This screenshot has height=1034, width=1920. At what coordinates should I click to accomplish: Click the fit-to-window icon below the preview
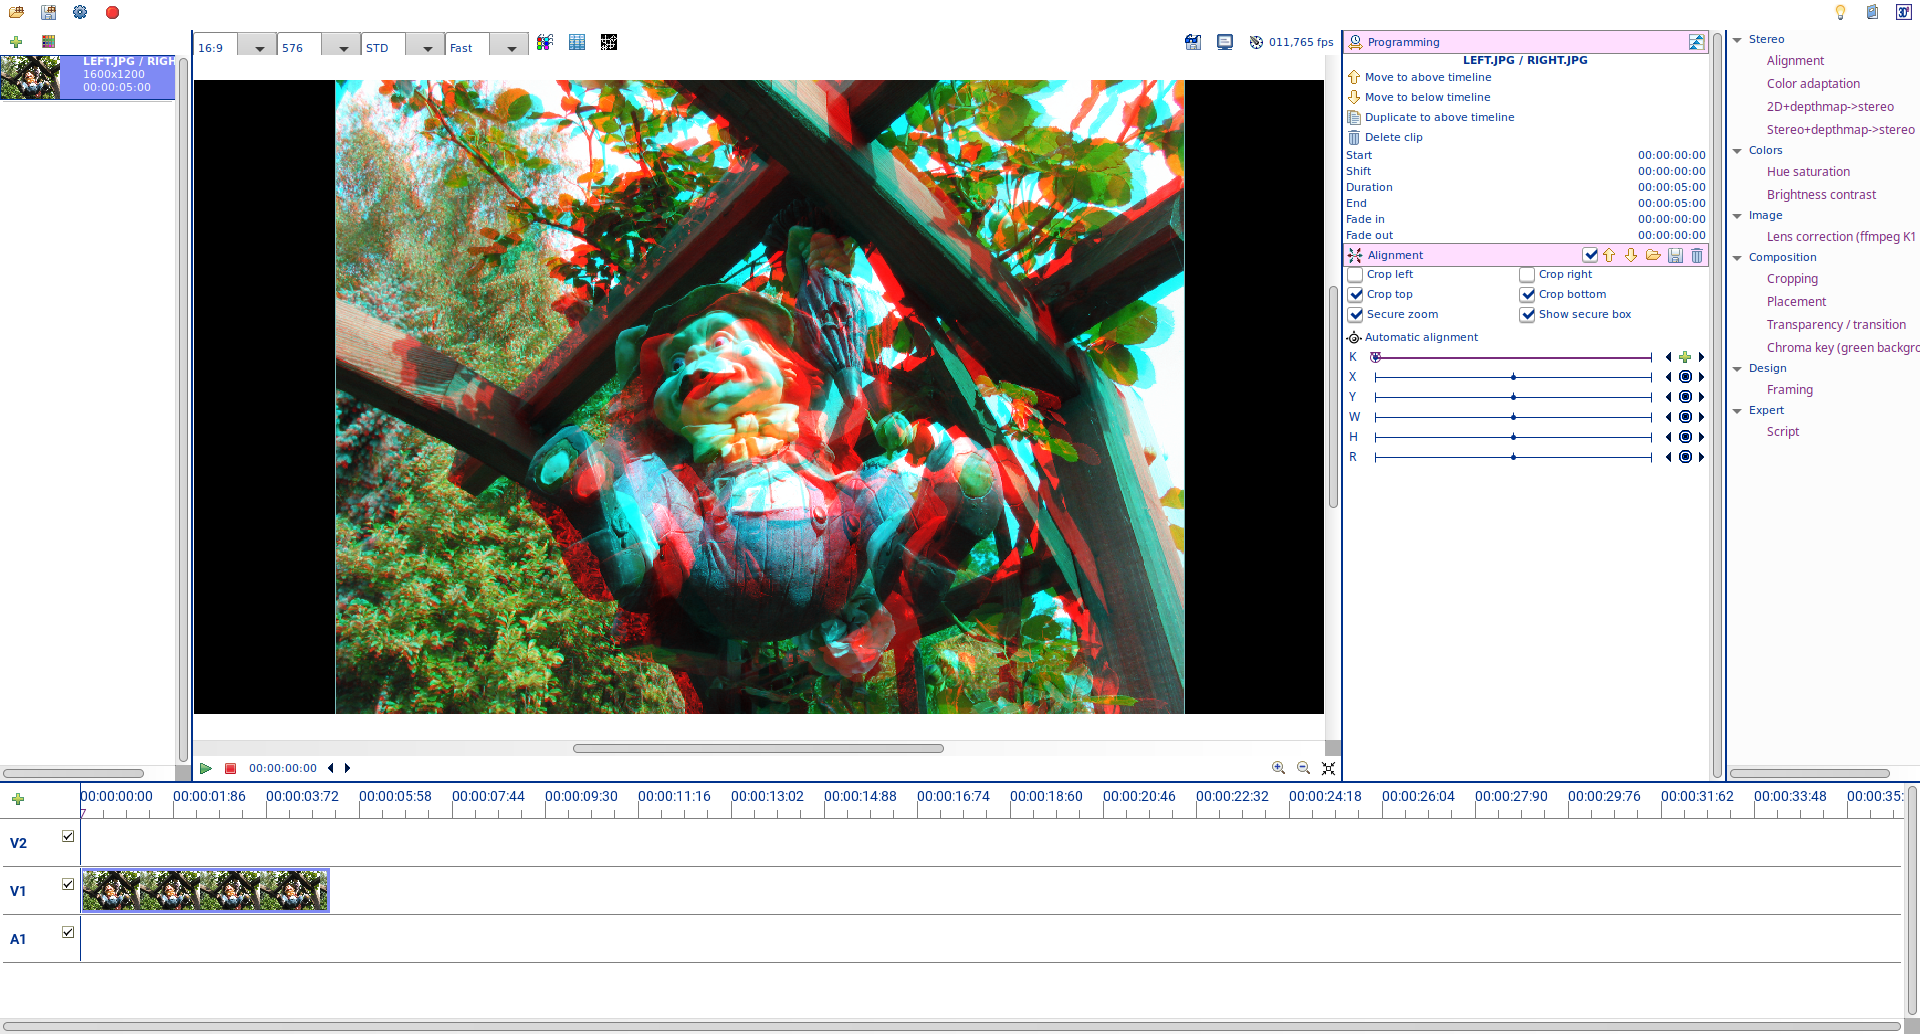1328,768
